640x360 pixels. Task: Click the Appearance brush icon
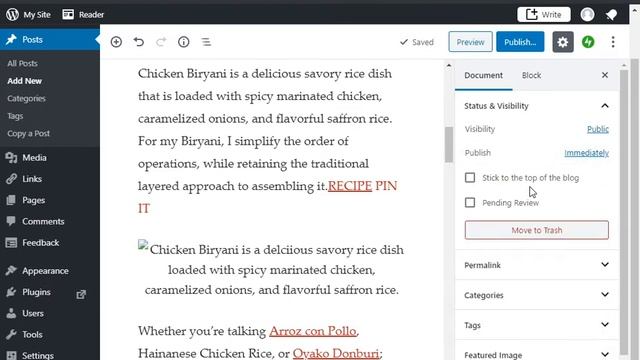pos(11,271)
